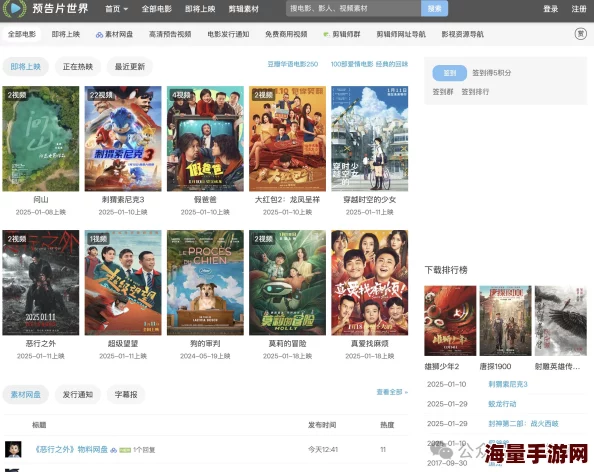Open 唐探1900 thumbnail in 下载排行榜
The height and width of the screenshot is (472, 594).
505,321
